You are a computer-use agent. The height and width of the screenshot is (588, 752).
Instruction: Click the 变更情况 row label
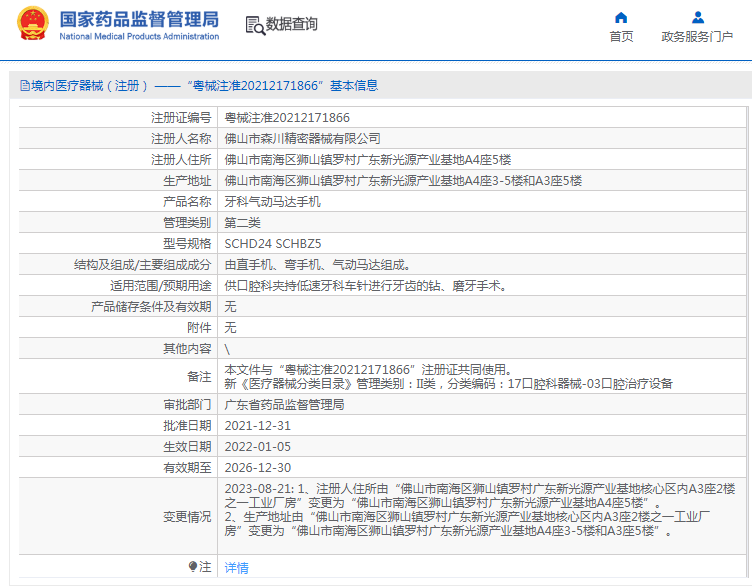[x=187, y=516]
